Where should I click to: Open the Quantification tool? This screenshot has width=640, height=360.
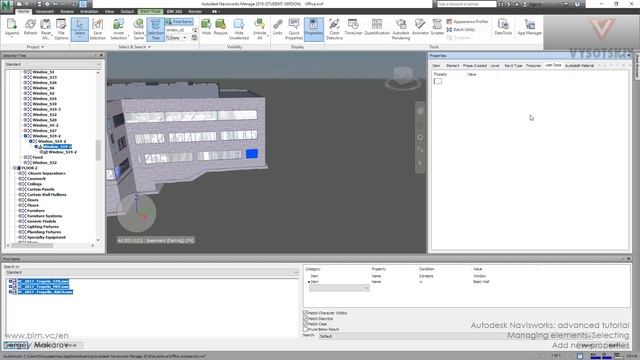pyautogui.click(x=377, y=27)
